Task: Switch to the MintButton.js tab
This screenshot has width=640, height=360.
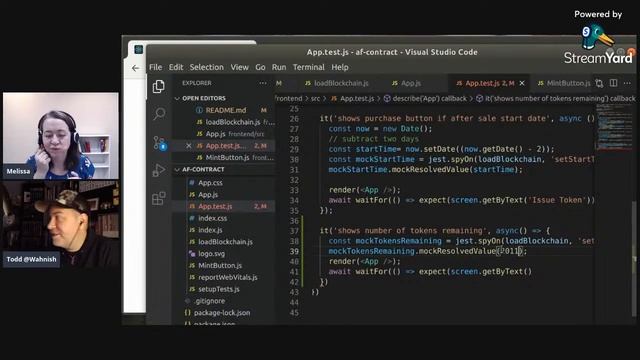Action: pyautogui.click(x=564, y=83)
